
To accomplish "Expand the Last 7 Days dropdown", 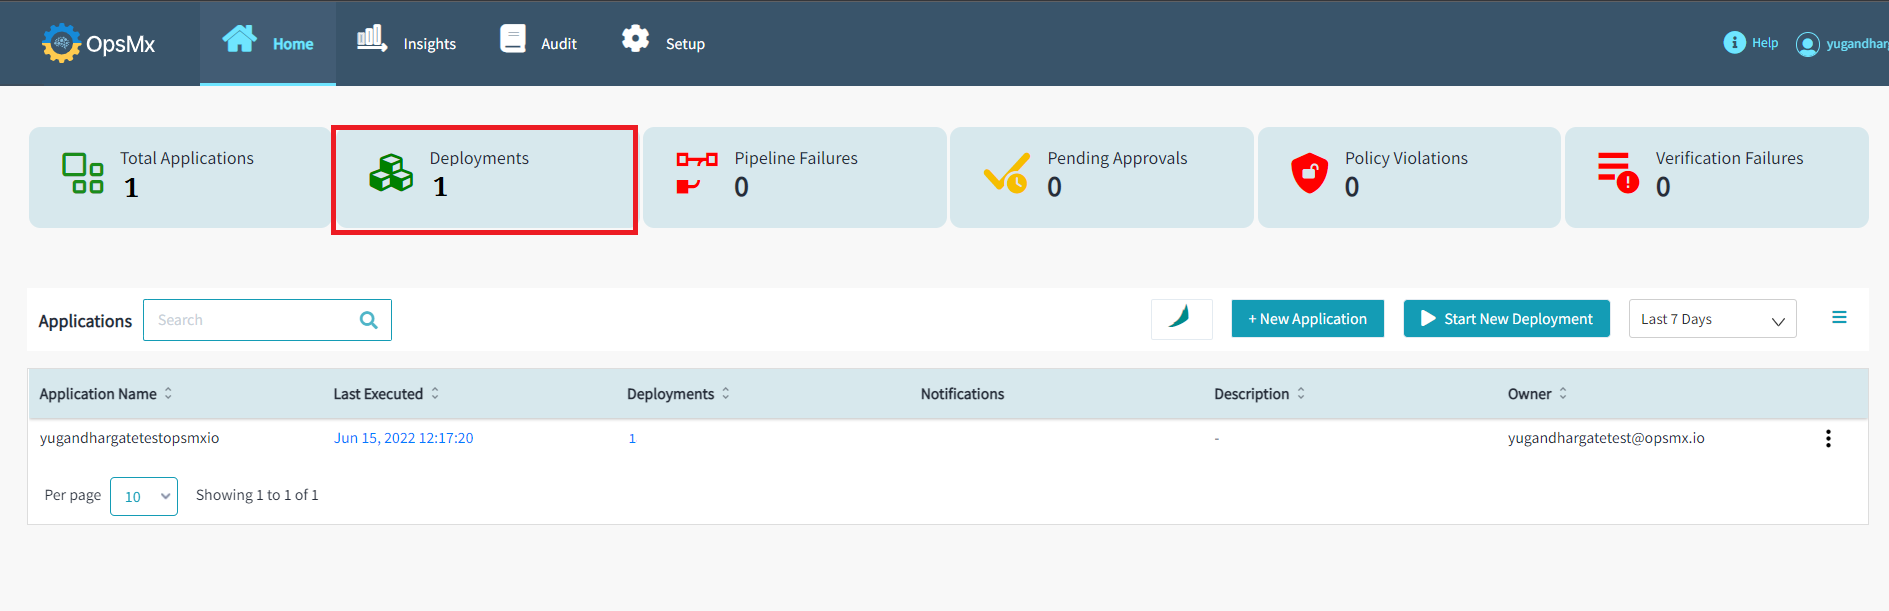I will 1711,319.
